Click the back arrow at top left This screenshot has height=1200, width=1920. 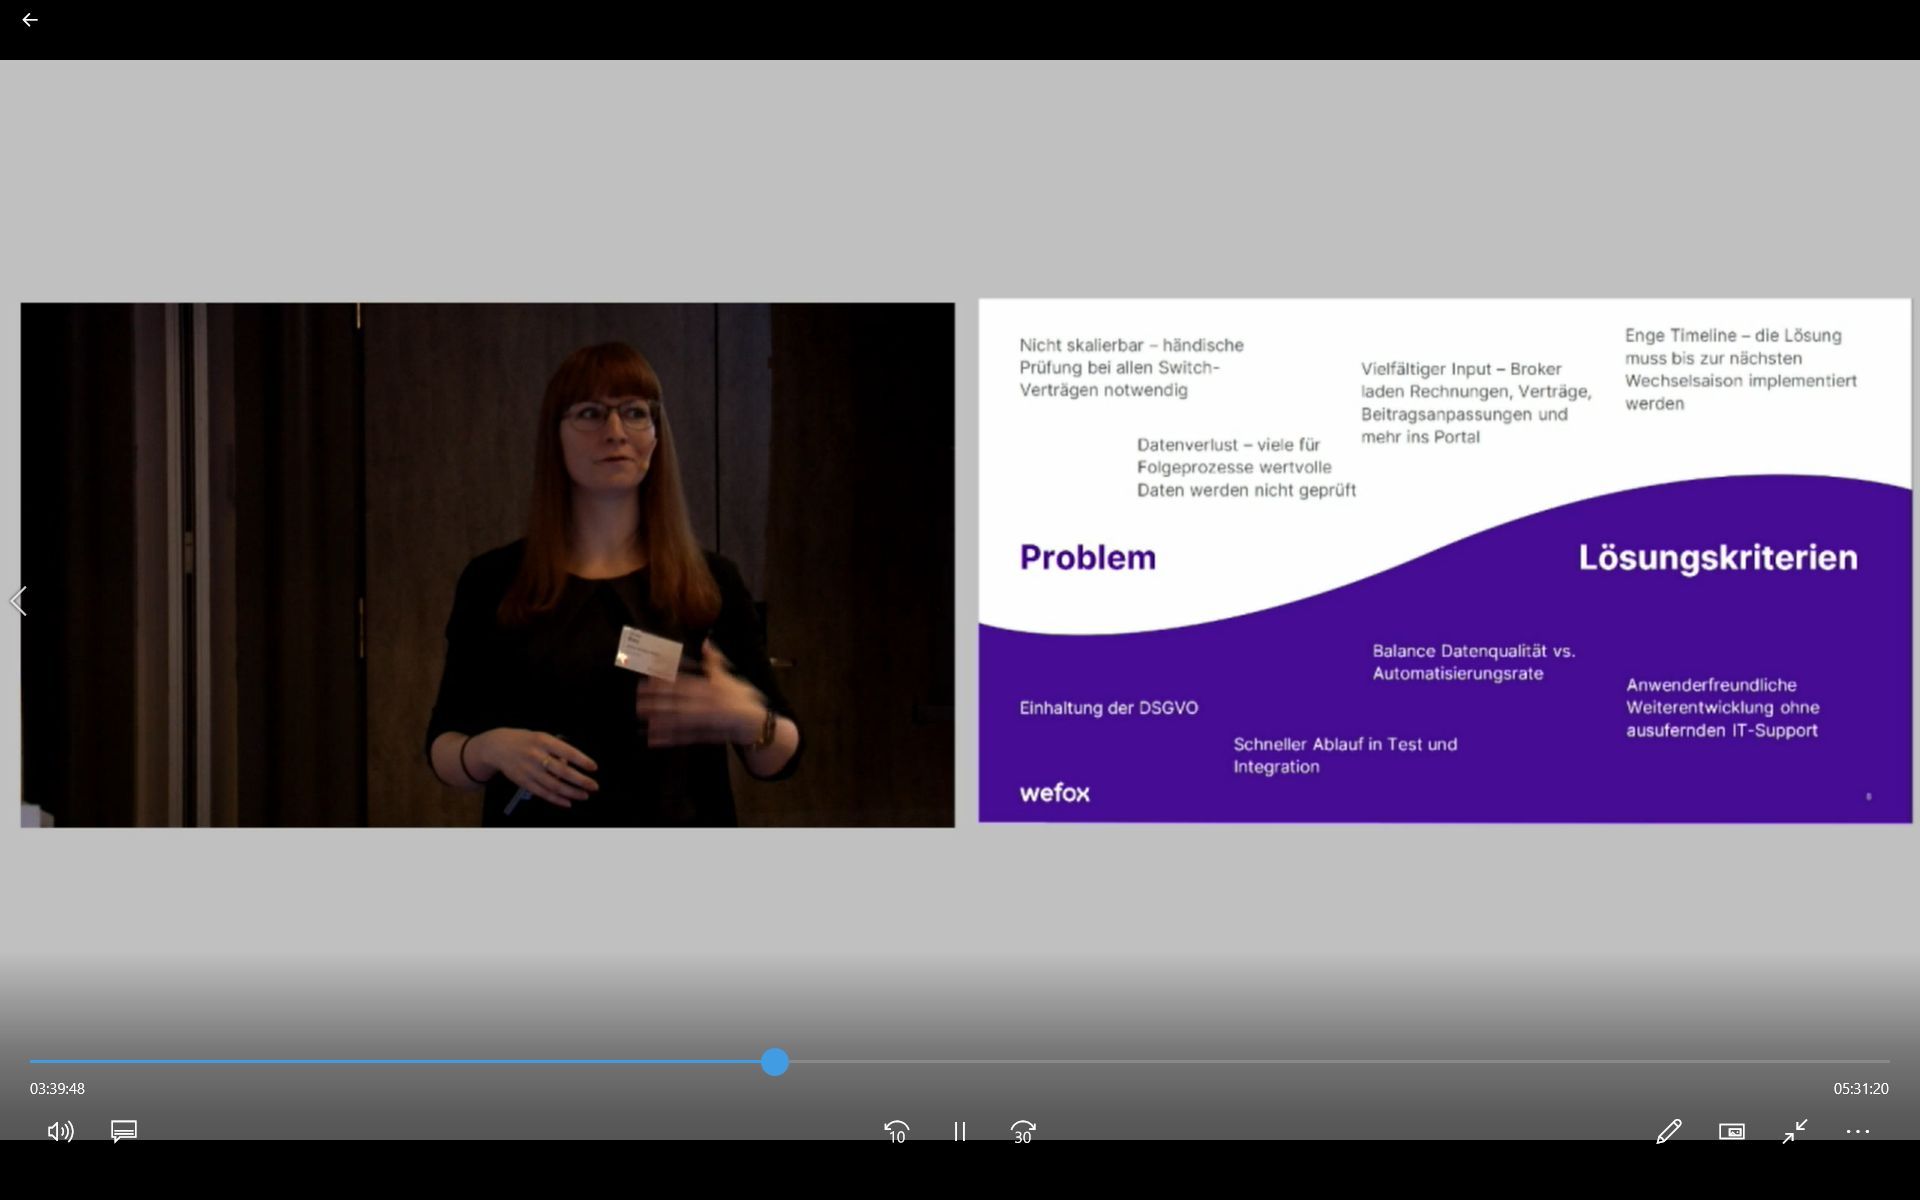coord(30,20)
